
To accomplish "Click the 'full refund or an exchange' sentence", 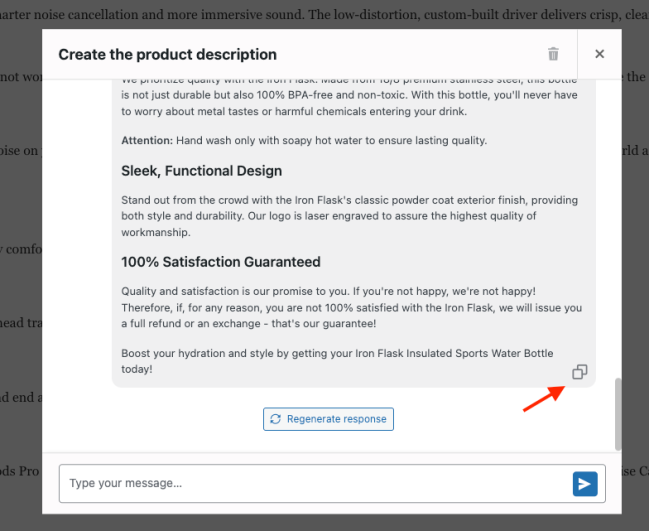I will click(x=250, y=324).
